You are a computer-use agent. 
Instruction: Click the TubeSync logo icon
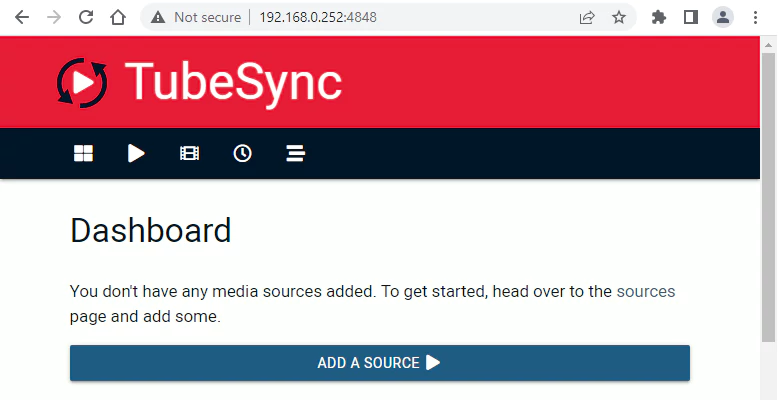(x=82, y=83)
